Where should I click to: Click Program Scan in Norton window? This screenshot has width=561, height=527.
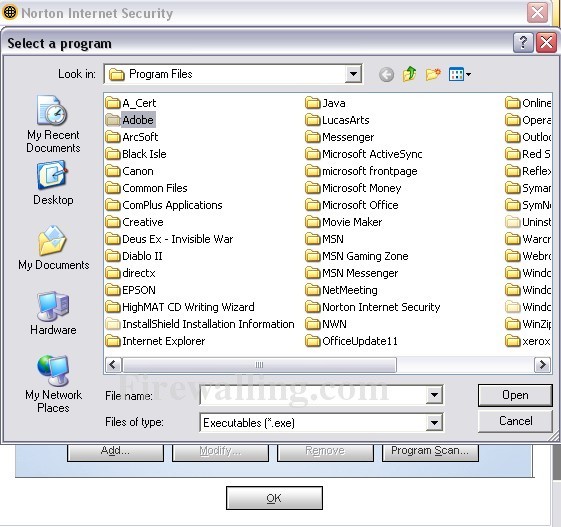click(x=430, y=452)
